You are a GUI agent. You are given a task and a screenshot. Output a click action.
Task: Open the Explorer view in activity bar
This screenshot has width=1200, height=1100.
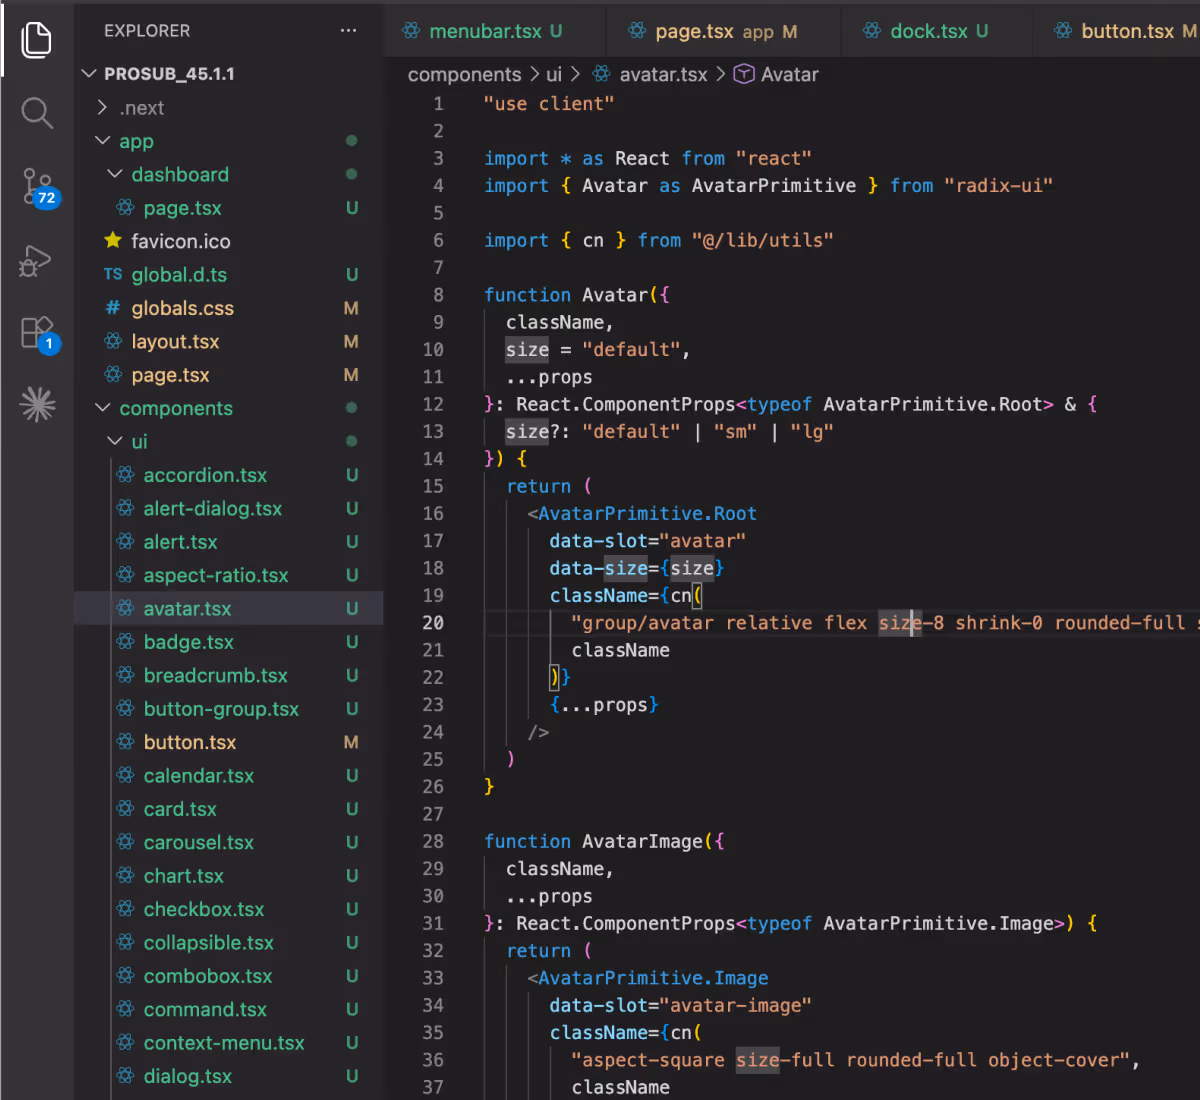coord(37,40)
